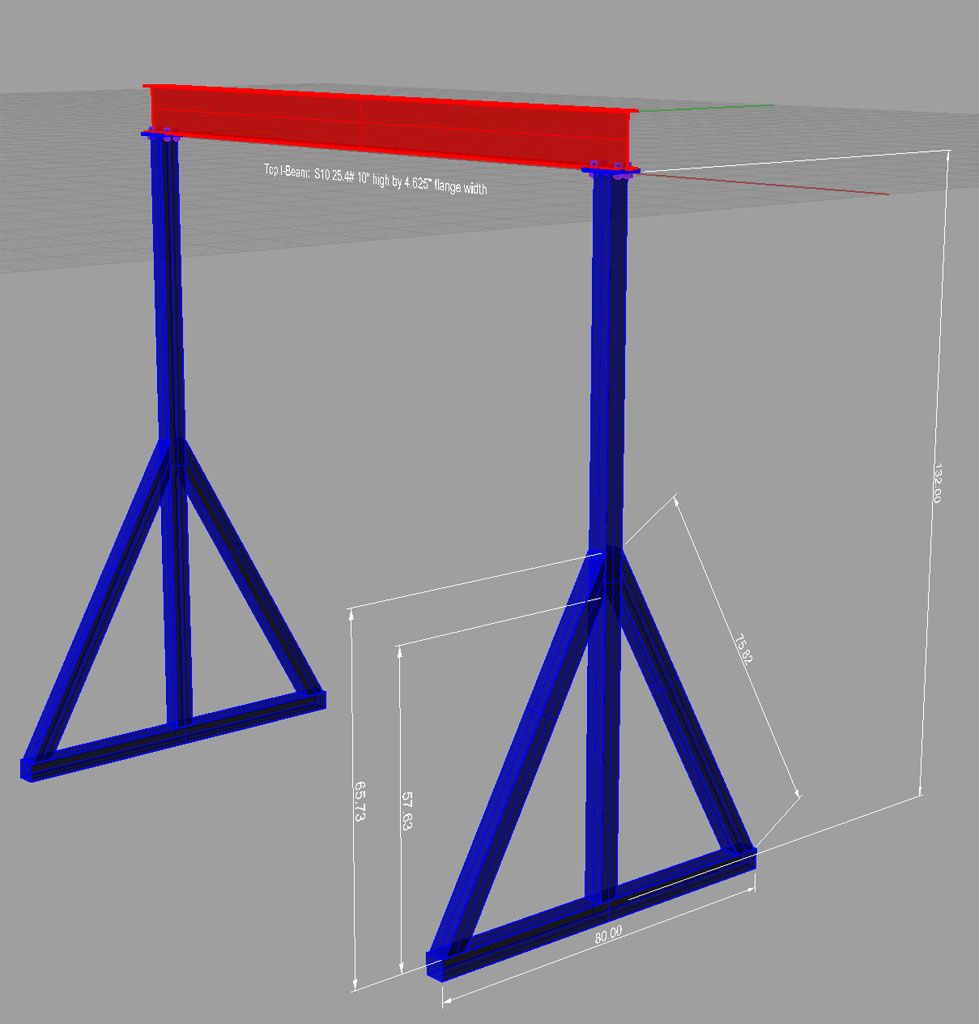This screenshot has width=979, height=1024.
Task: Select the right blue vertical post
Action: tap(607, 536)
